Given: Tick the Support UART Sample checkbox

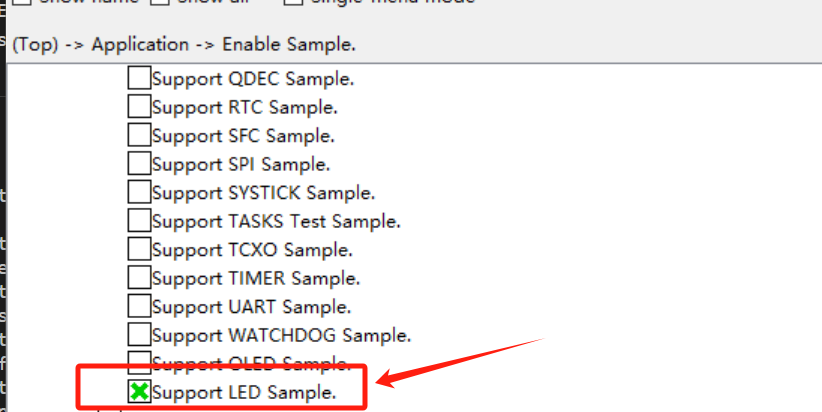Looking at the screenshot, I should (x=139, y=307).
